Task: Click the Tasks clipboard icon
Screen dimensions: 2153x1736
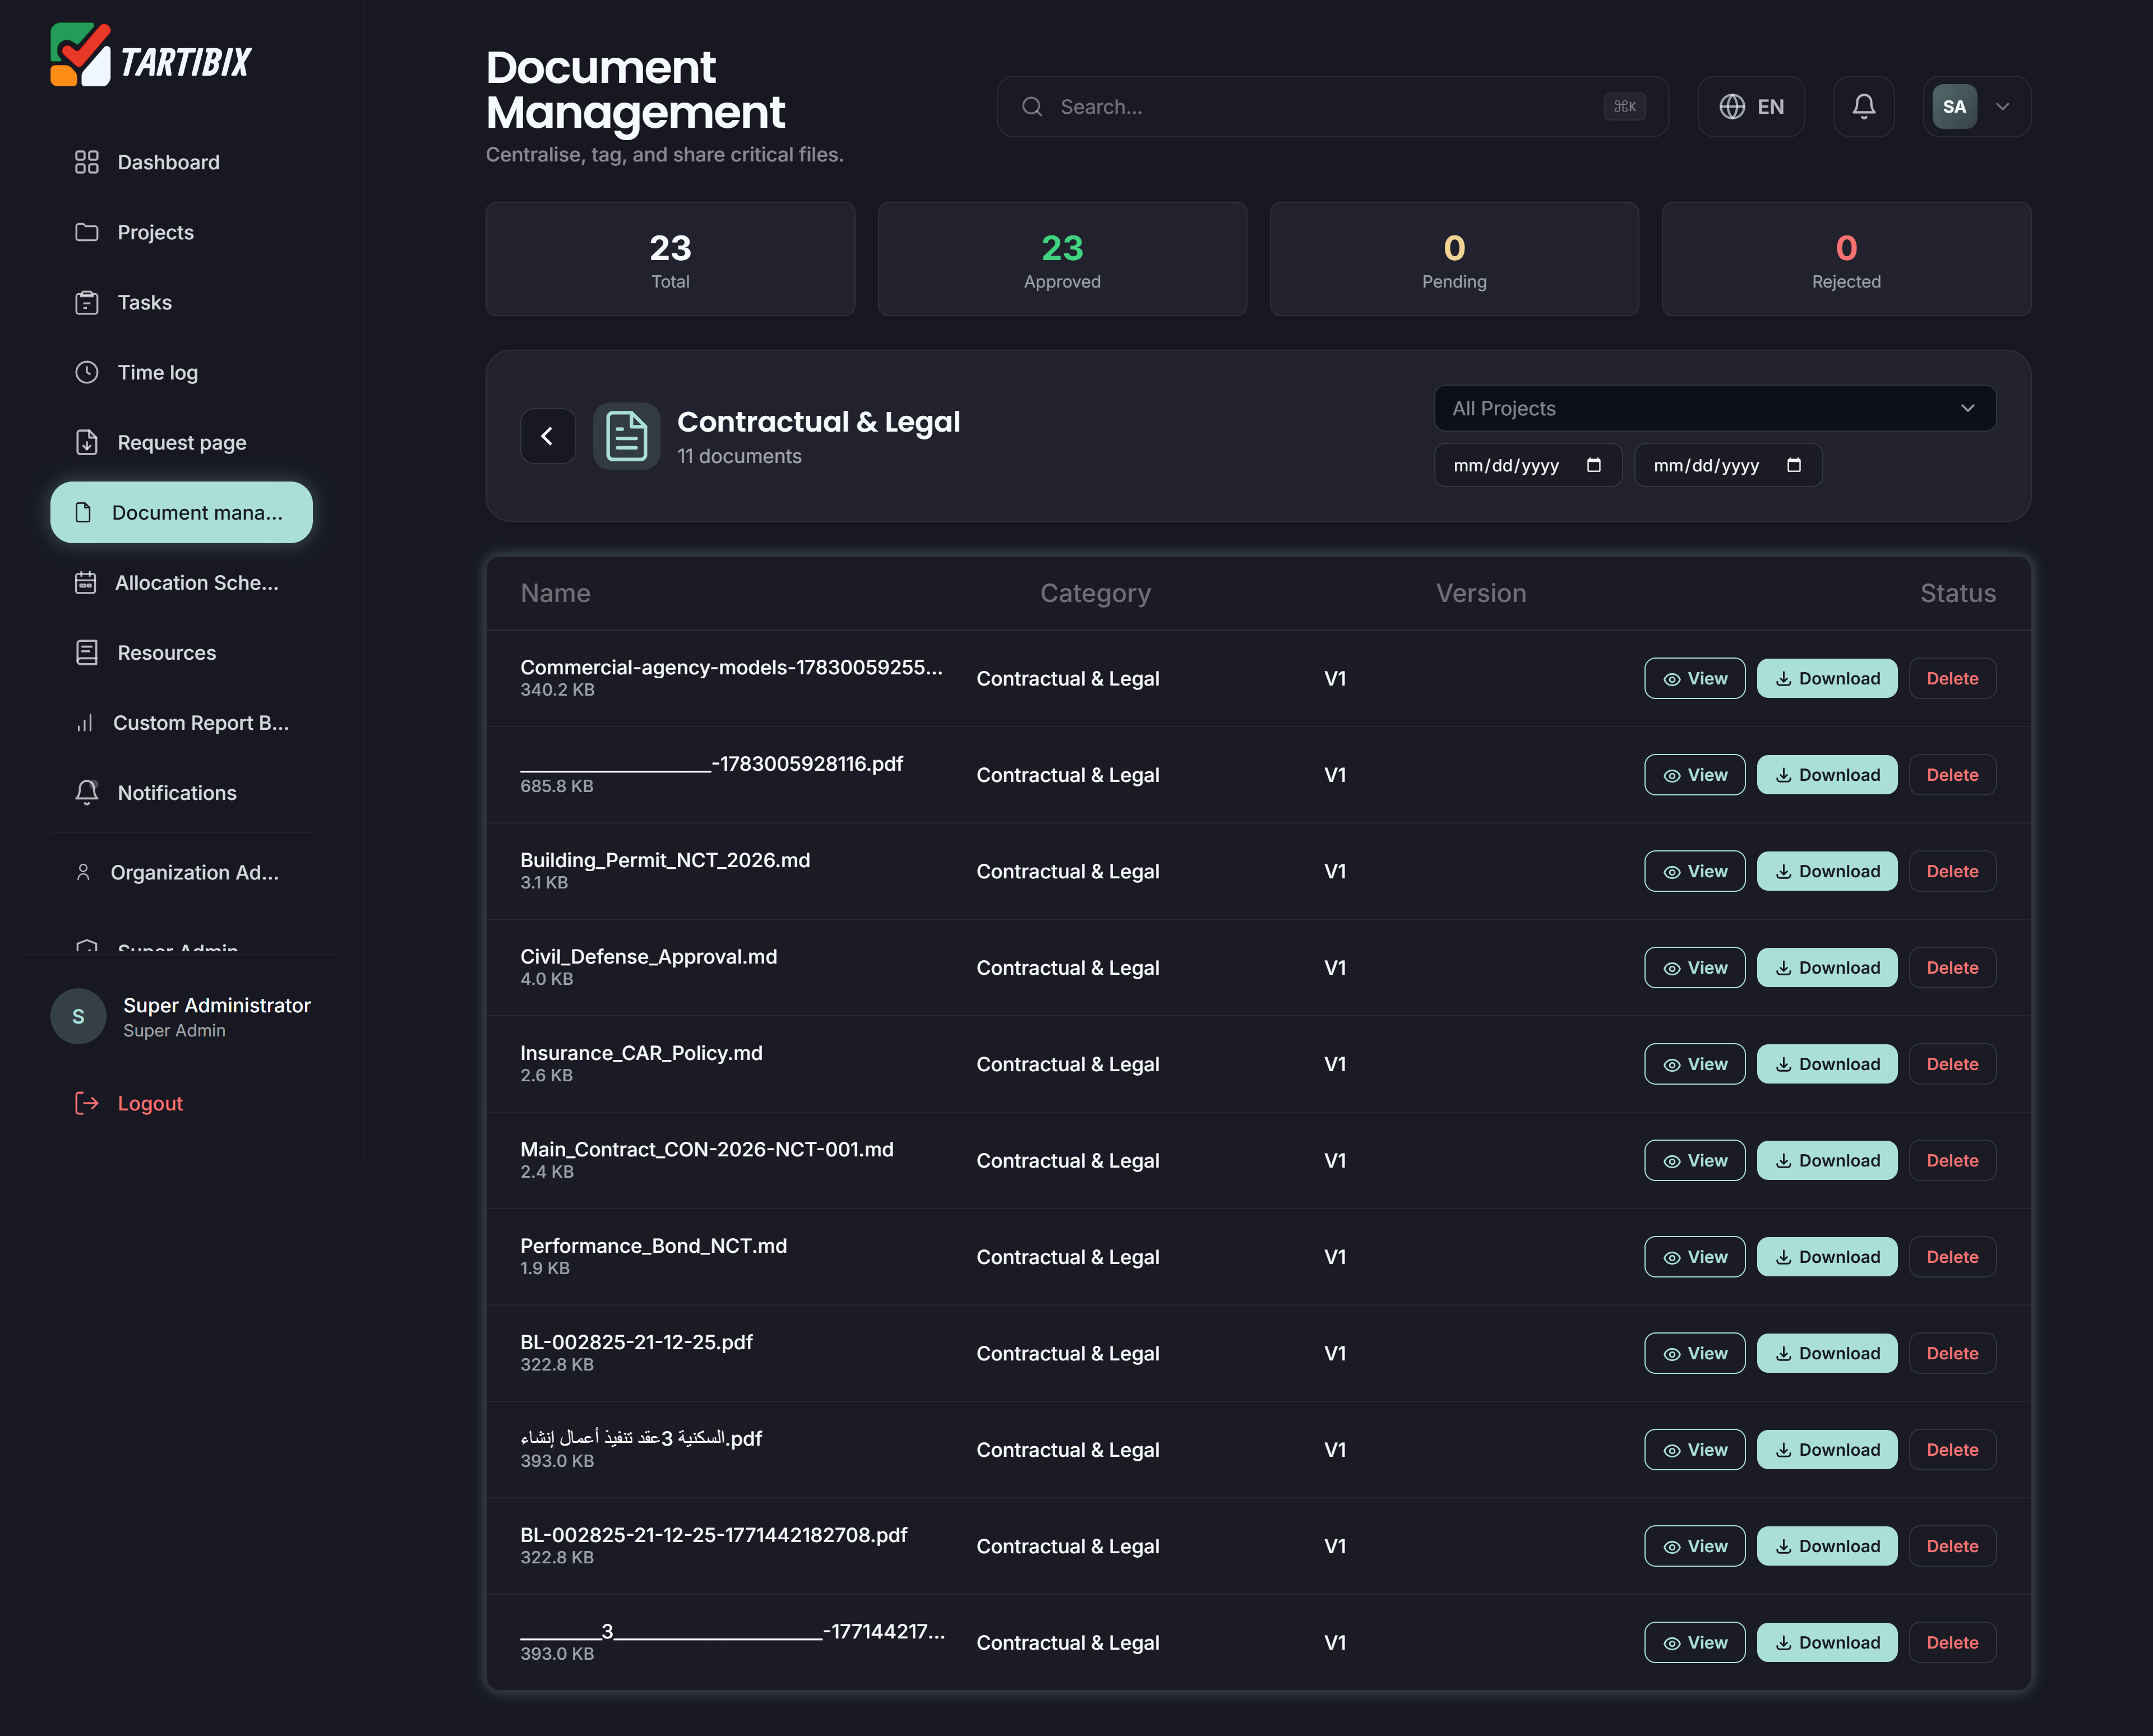Action: tap(87, 302)
